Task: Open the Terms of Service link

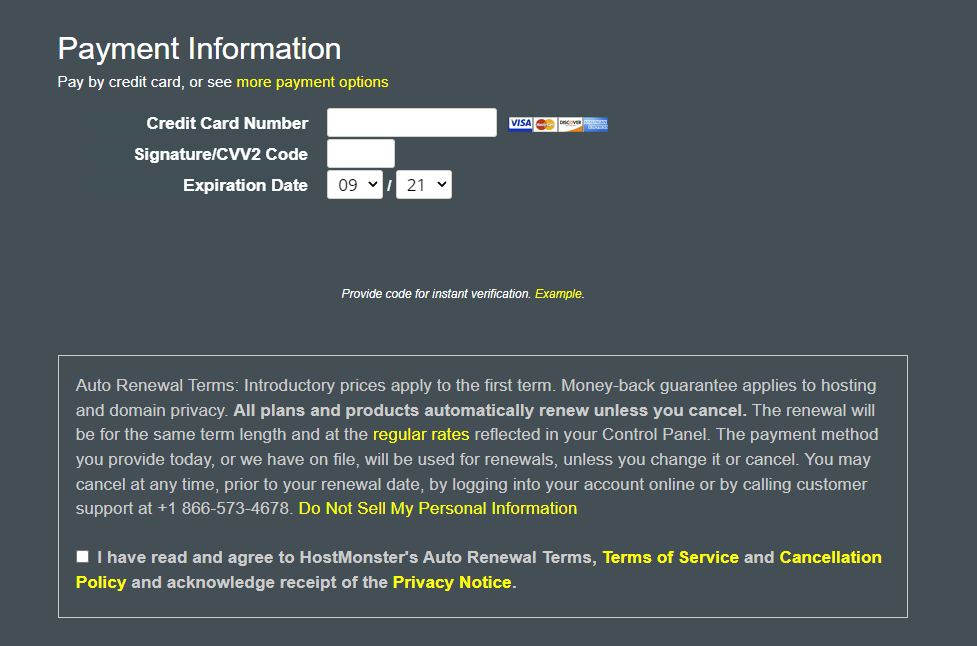Action: click(x=670, y=557)
